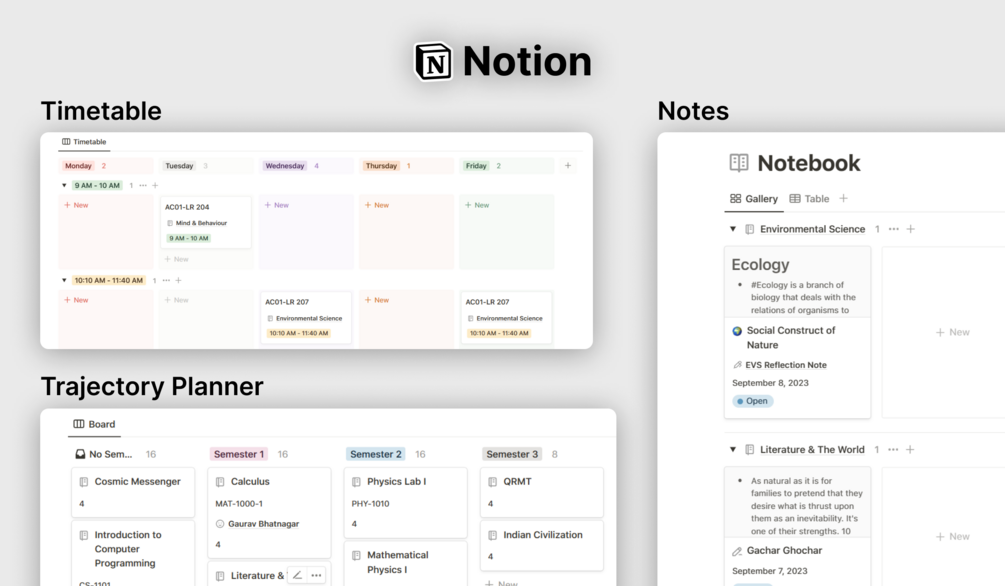Collapse the 10:10 AM - 11:40 AM group
1005x586 pixels.
[64, 280]
